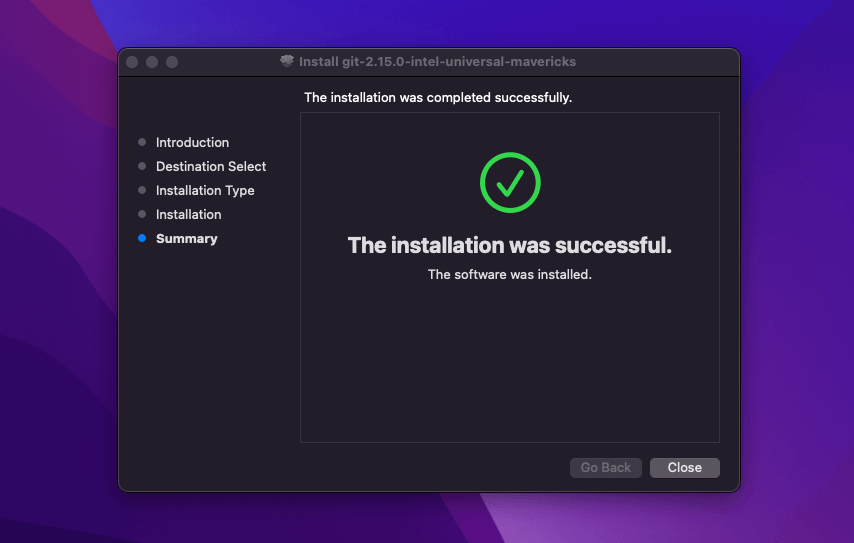Screen dimensions: 854x543
Task: Click "The installation was completed successfully." header
Action: pyautogui.click(x=438, y=98)
